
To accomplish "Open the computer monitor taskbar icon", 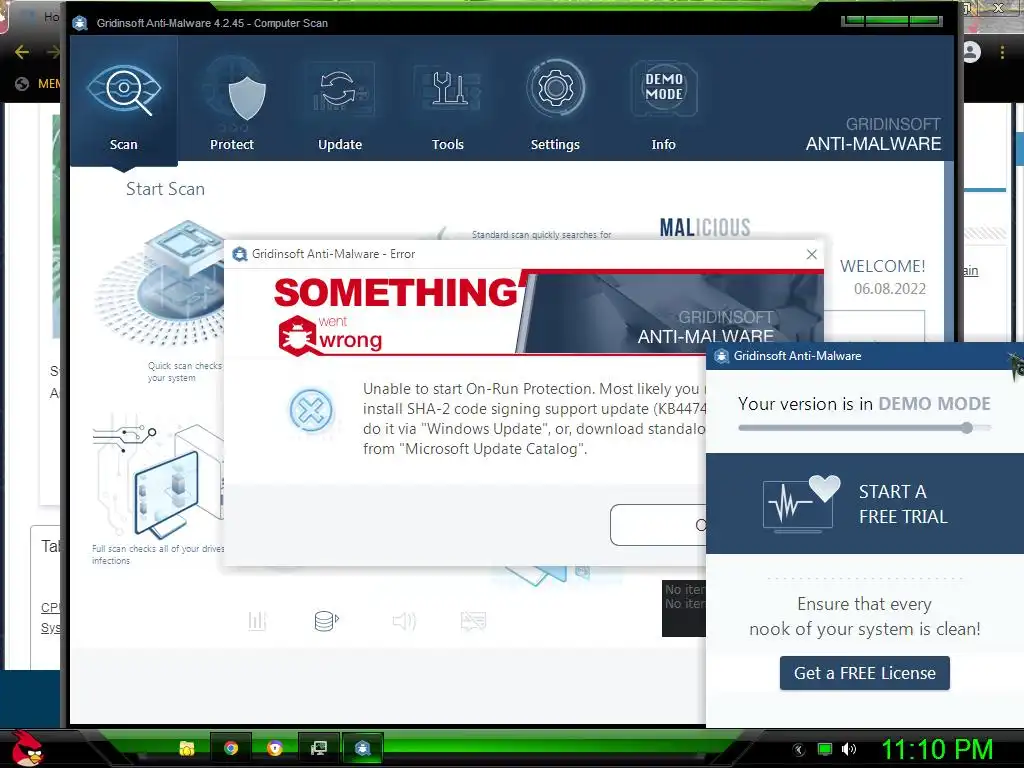I will coord(319,748).
